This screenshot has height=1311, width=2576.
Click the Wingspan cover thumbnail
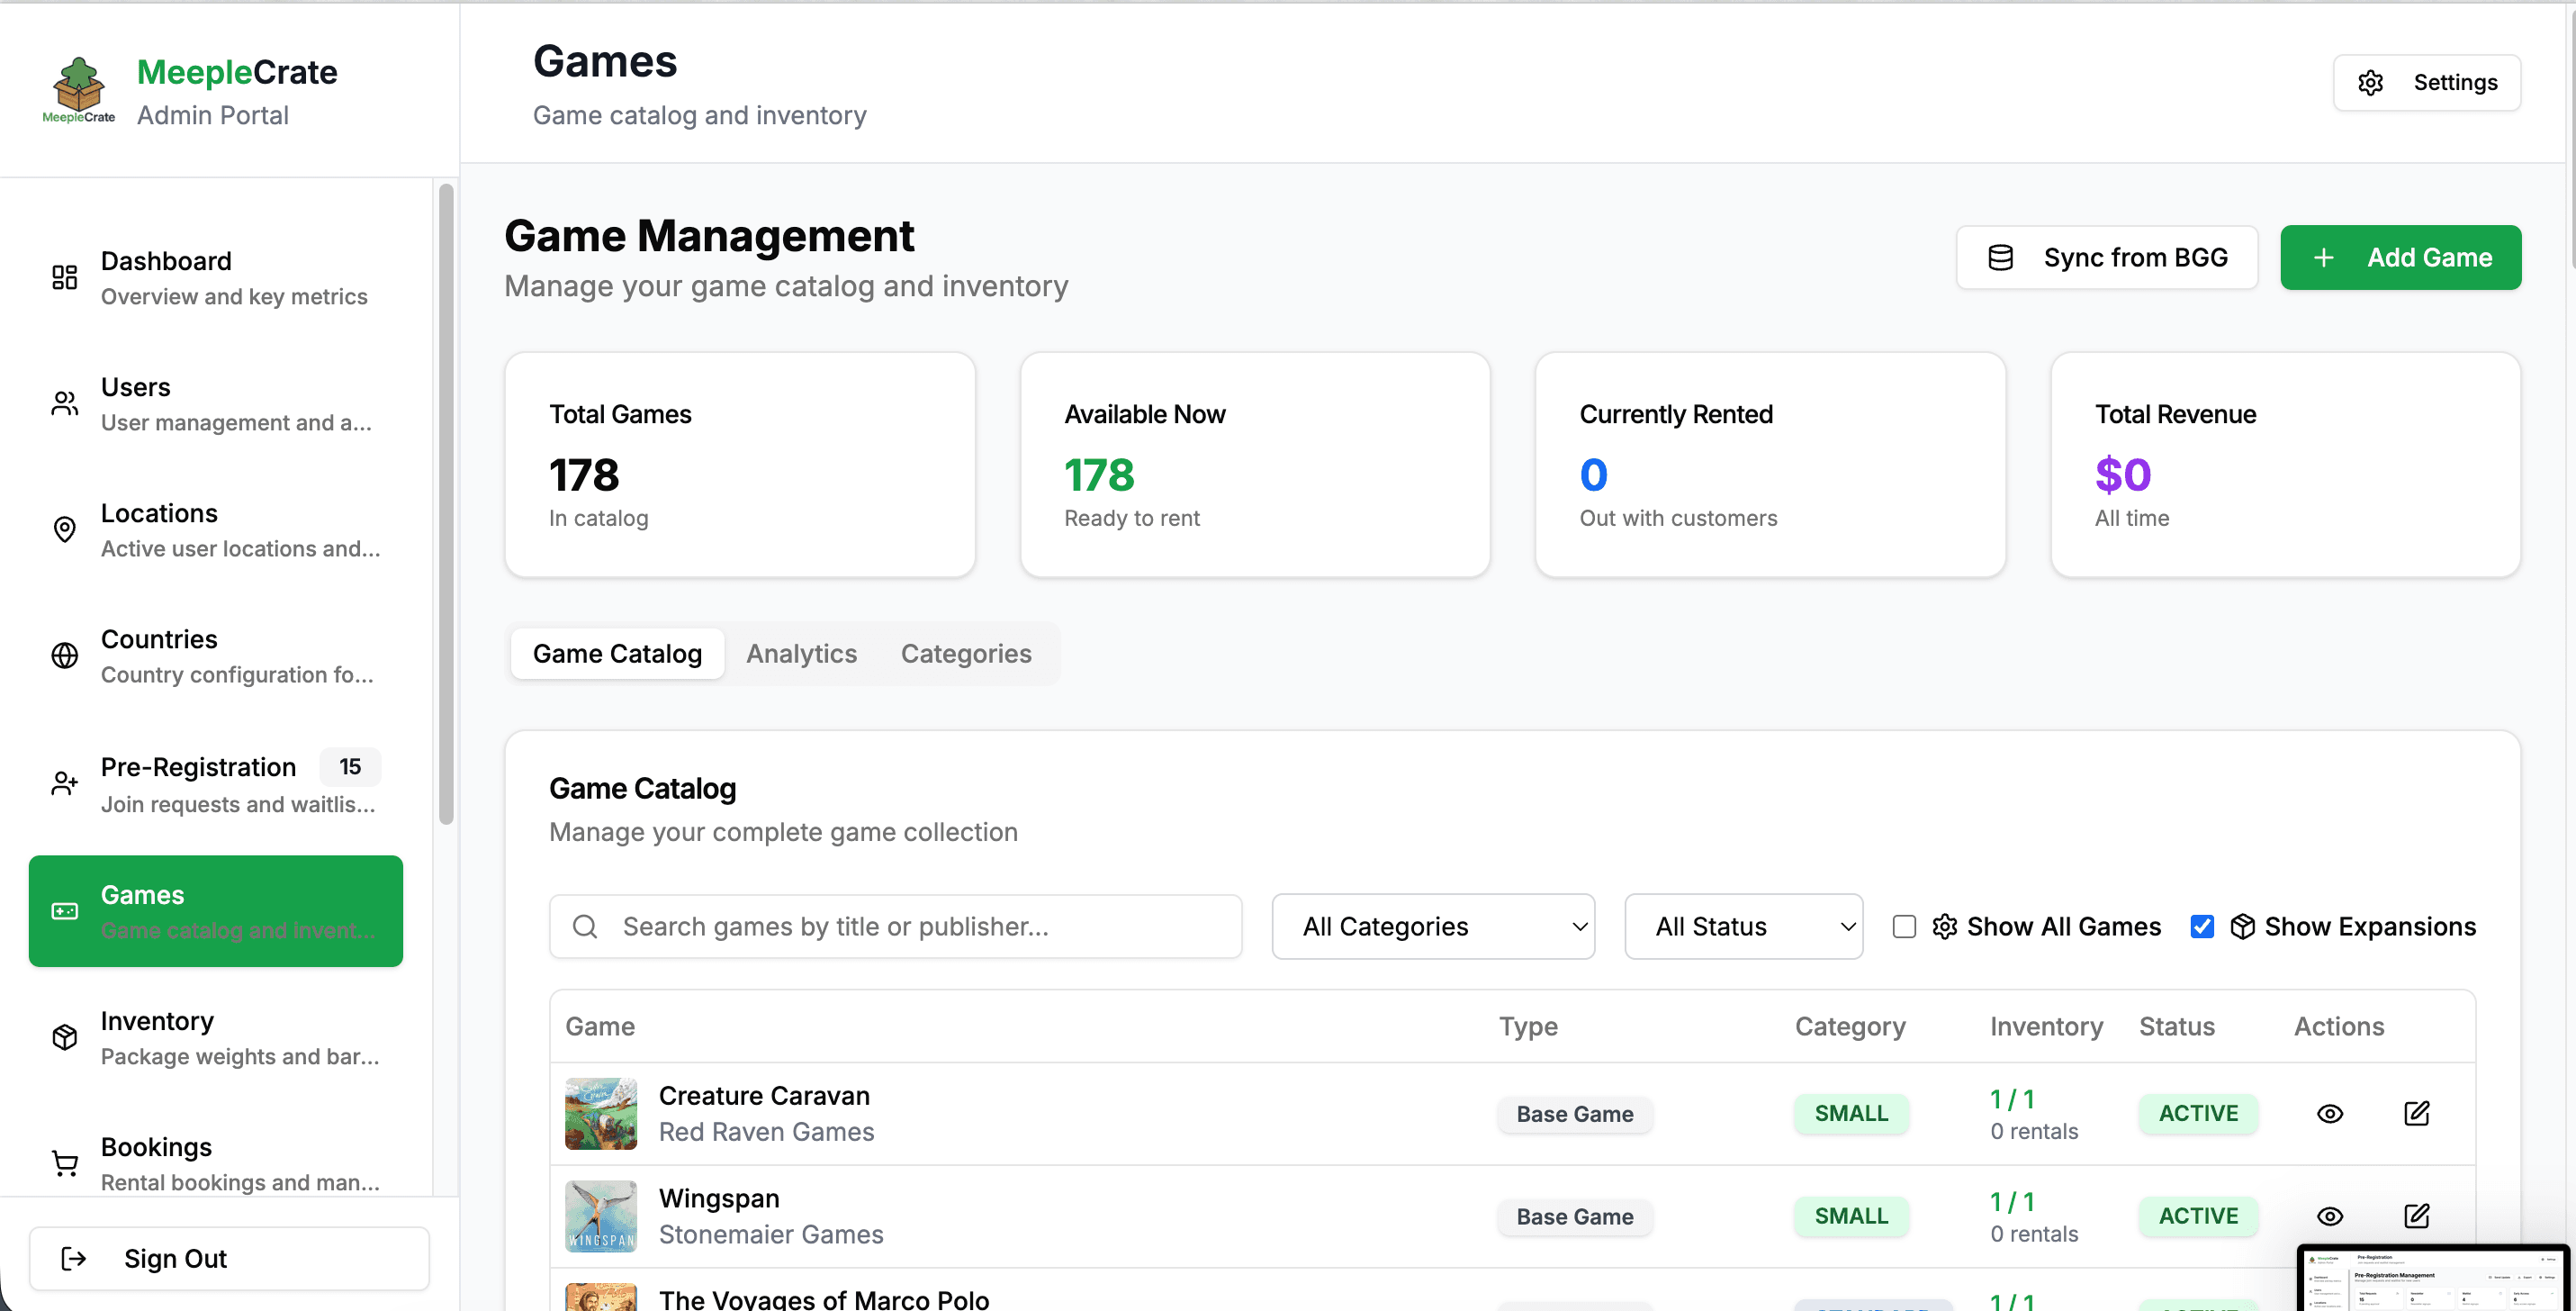click(601, 1216)
